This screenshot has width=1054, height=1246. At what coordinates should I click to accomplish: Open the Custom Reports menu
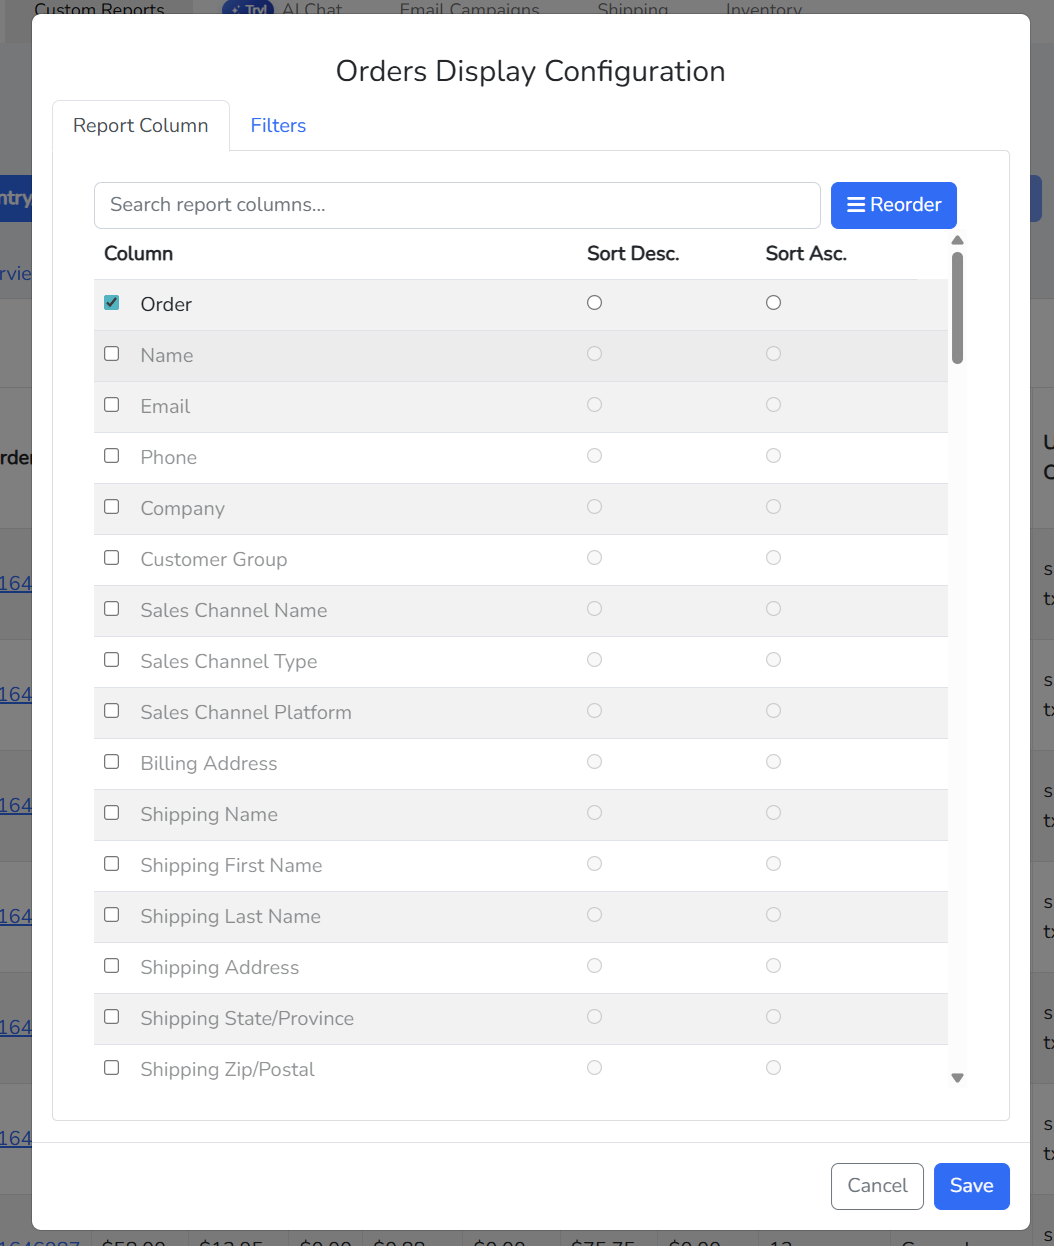(x=98, y=9)
